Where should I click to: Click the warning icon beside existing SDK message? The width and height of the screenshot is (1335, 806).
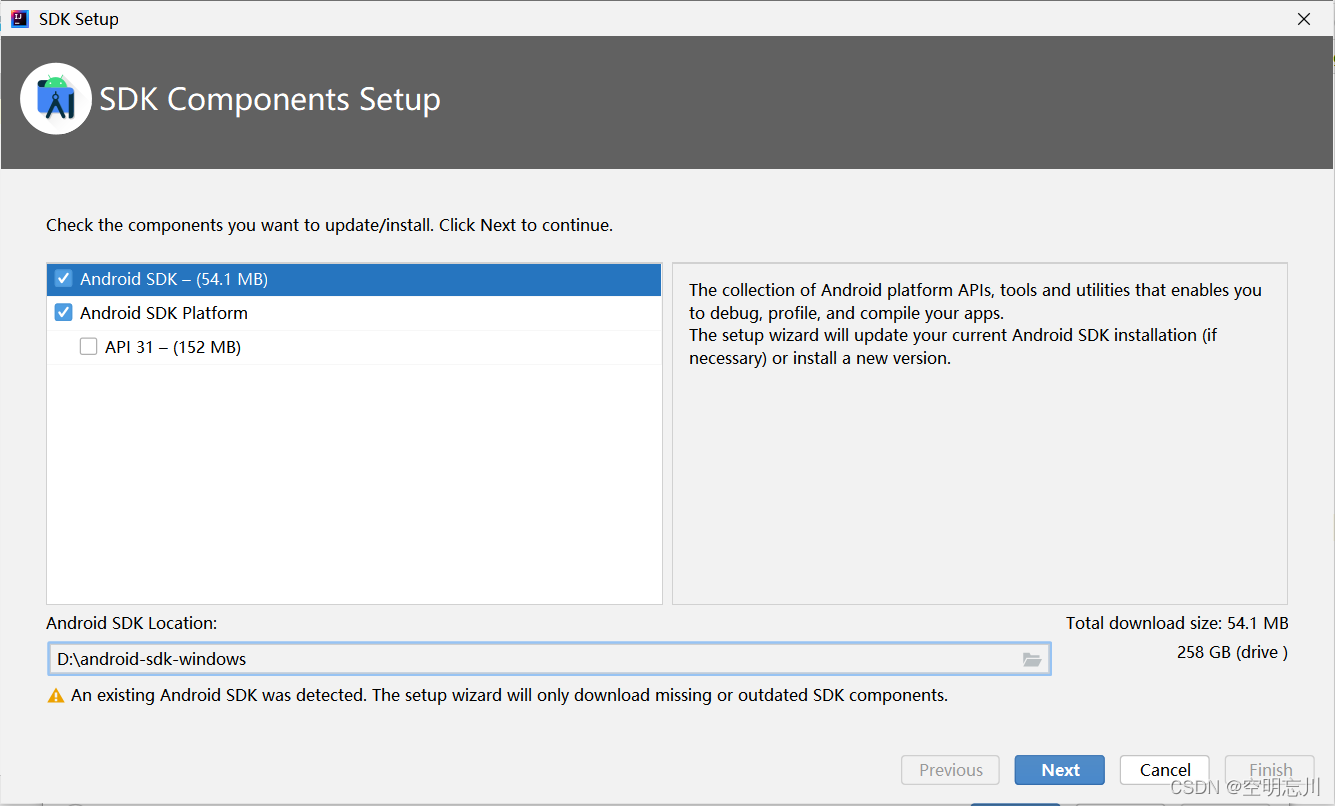(x=56, y=695)
